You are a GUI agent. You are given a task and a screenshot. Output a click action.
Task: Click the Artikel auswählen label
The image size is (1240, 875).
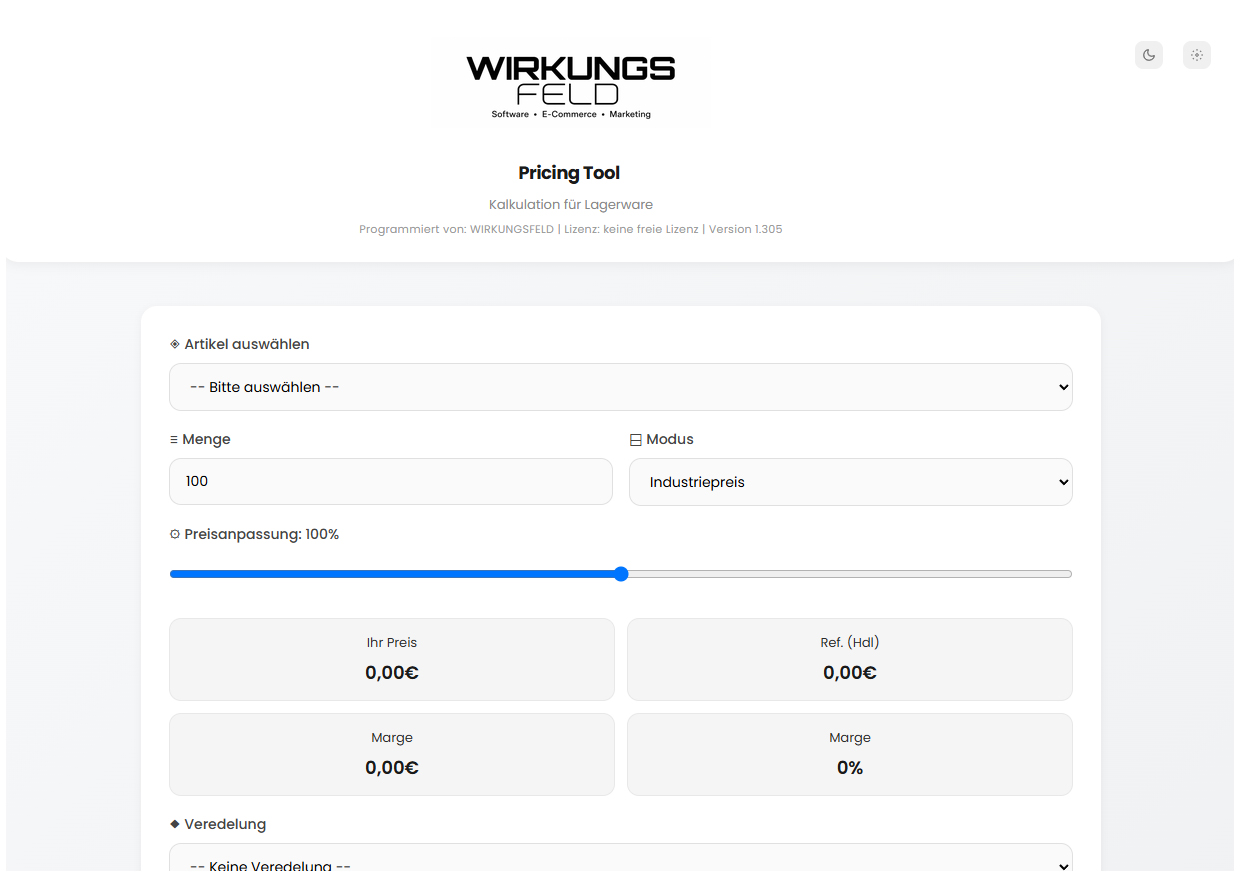240,344
